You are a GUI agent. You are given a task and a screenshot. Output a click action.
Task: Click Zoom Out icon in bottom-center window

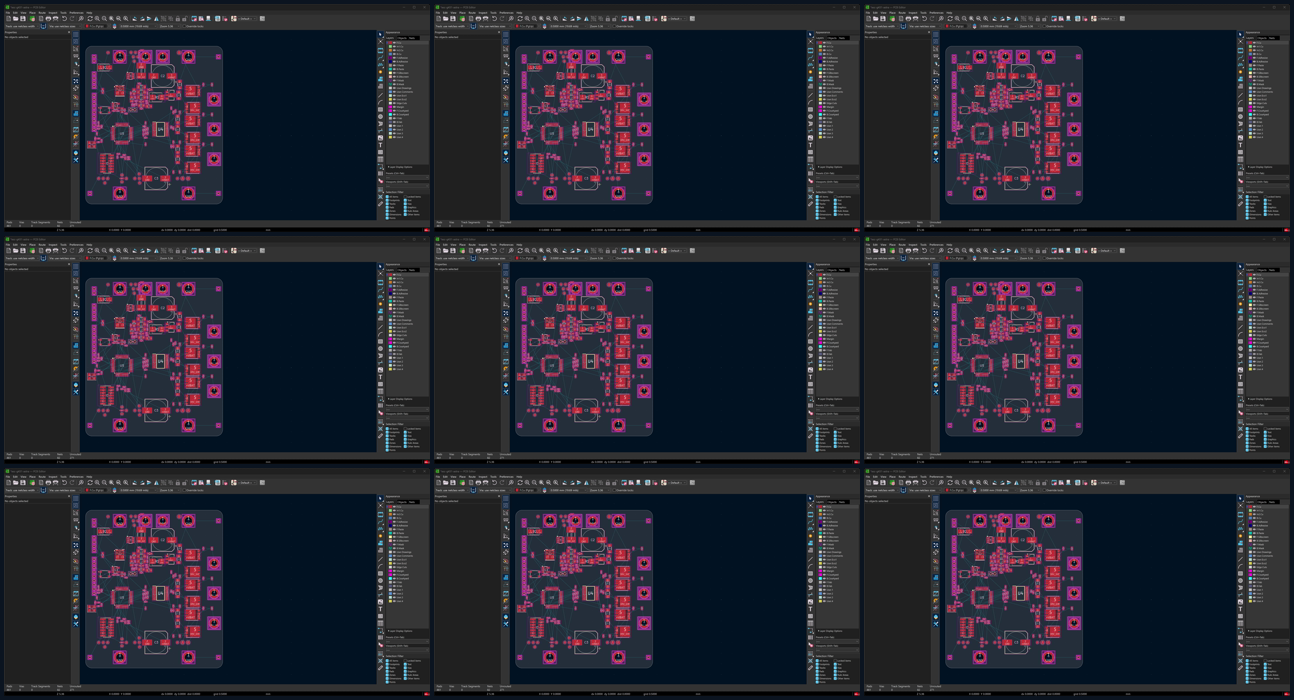(534, 482)
